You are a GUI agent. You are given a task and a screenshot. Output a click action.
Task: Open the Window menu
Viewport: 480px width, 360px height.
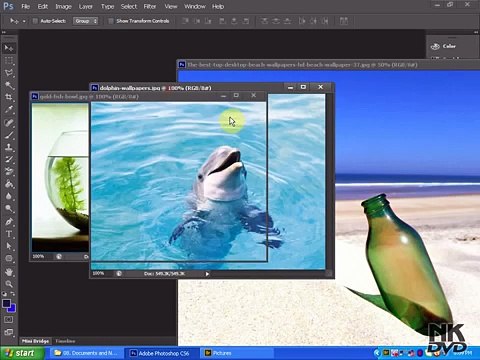tap(195, 6)
